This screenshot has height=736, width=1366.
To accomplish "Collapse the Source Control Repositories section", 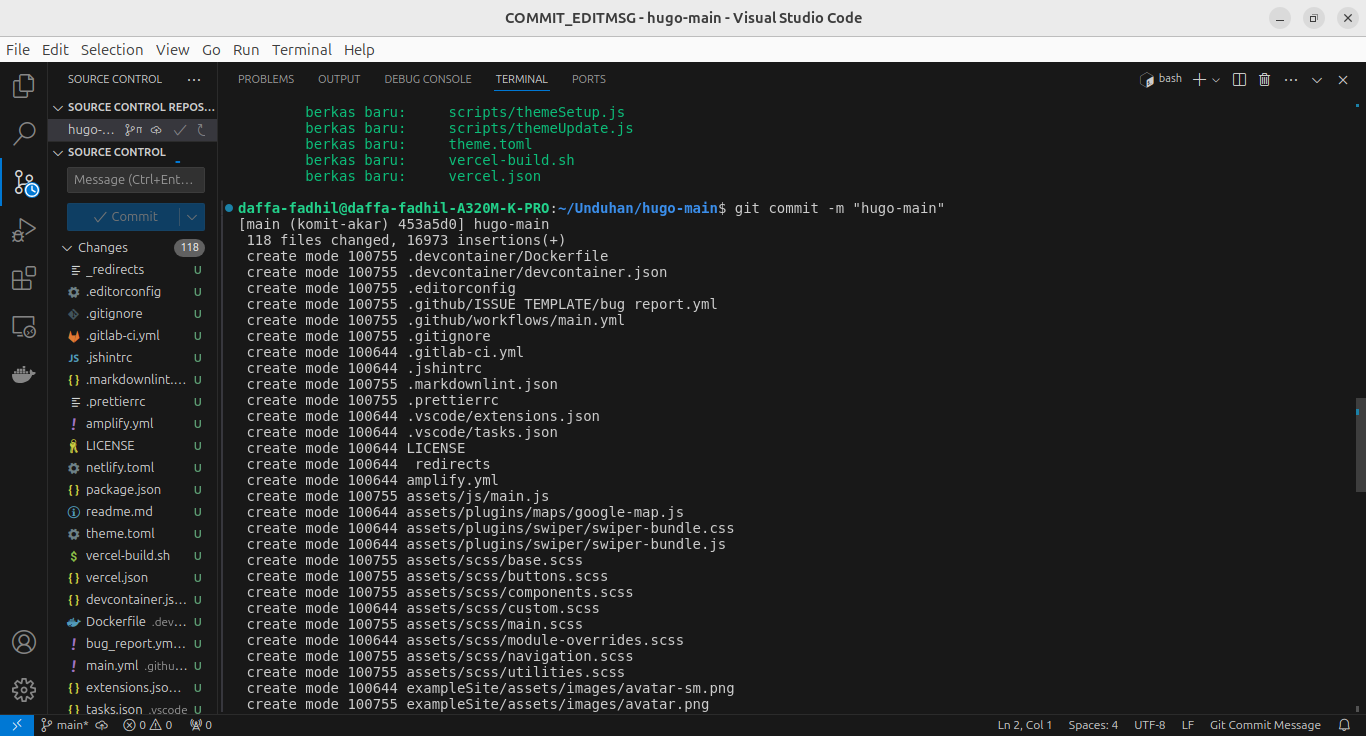I will (133, 107).
